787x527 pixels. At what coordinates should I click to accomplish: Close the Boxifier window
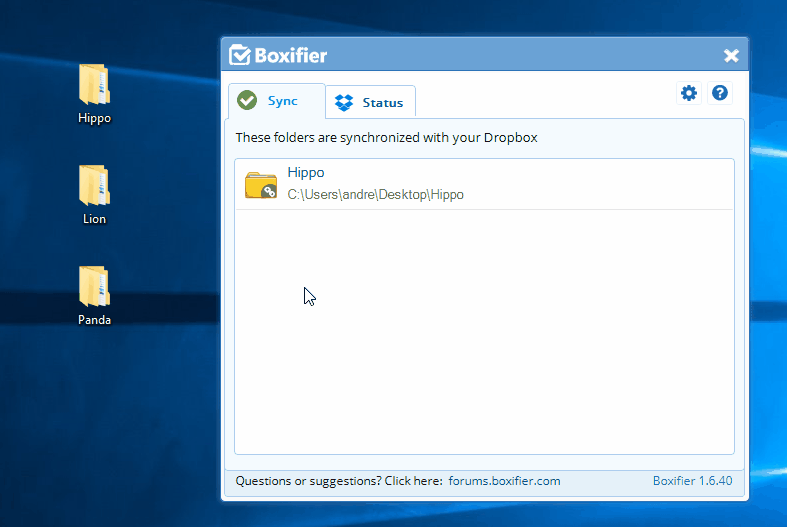(731, 56)
